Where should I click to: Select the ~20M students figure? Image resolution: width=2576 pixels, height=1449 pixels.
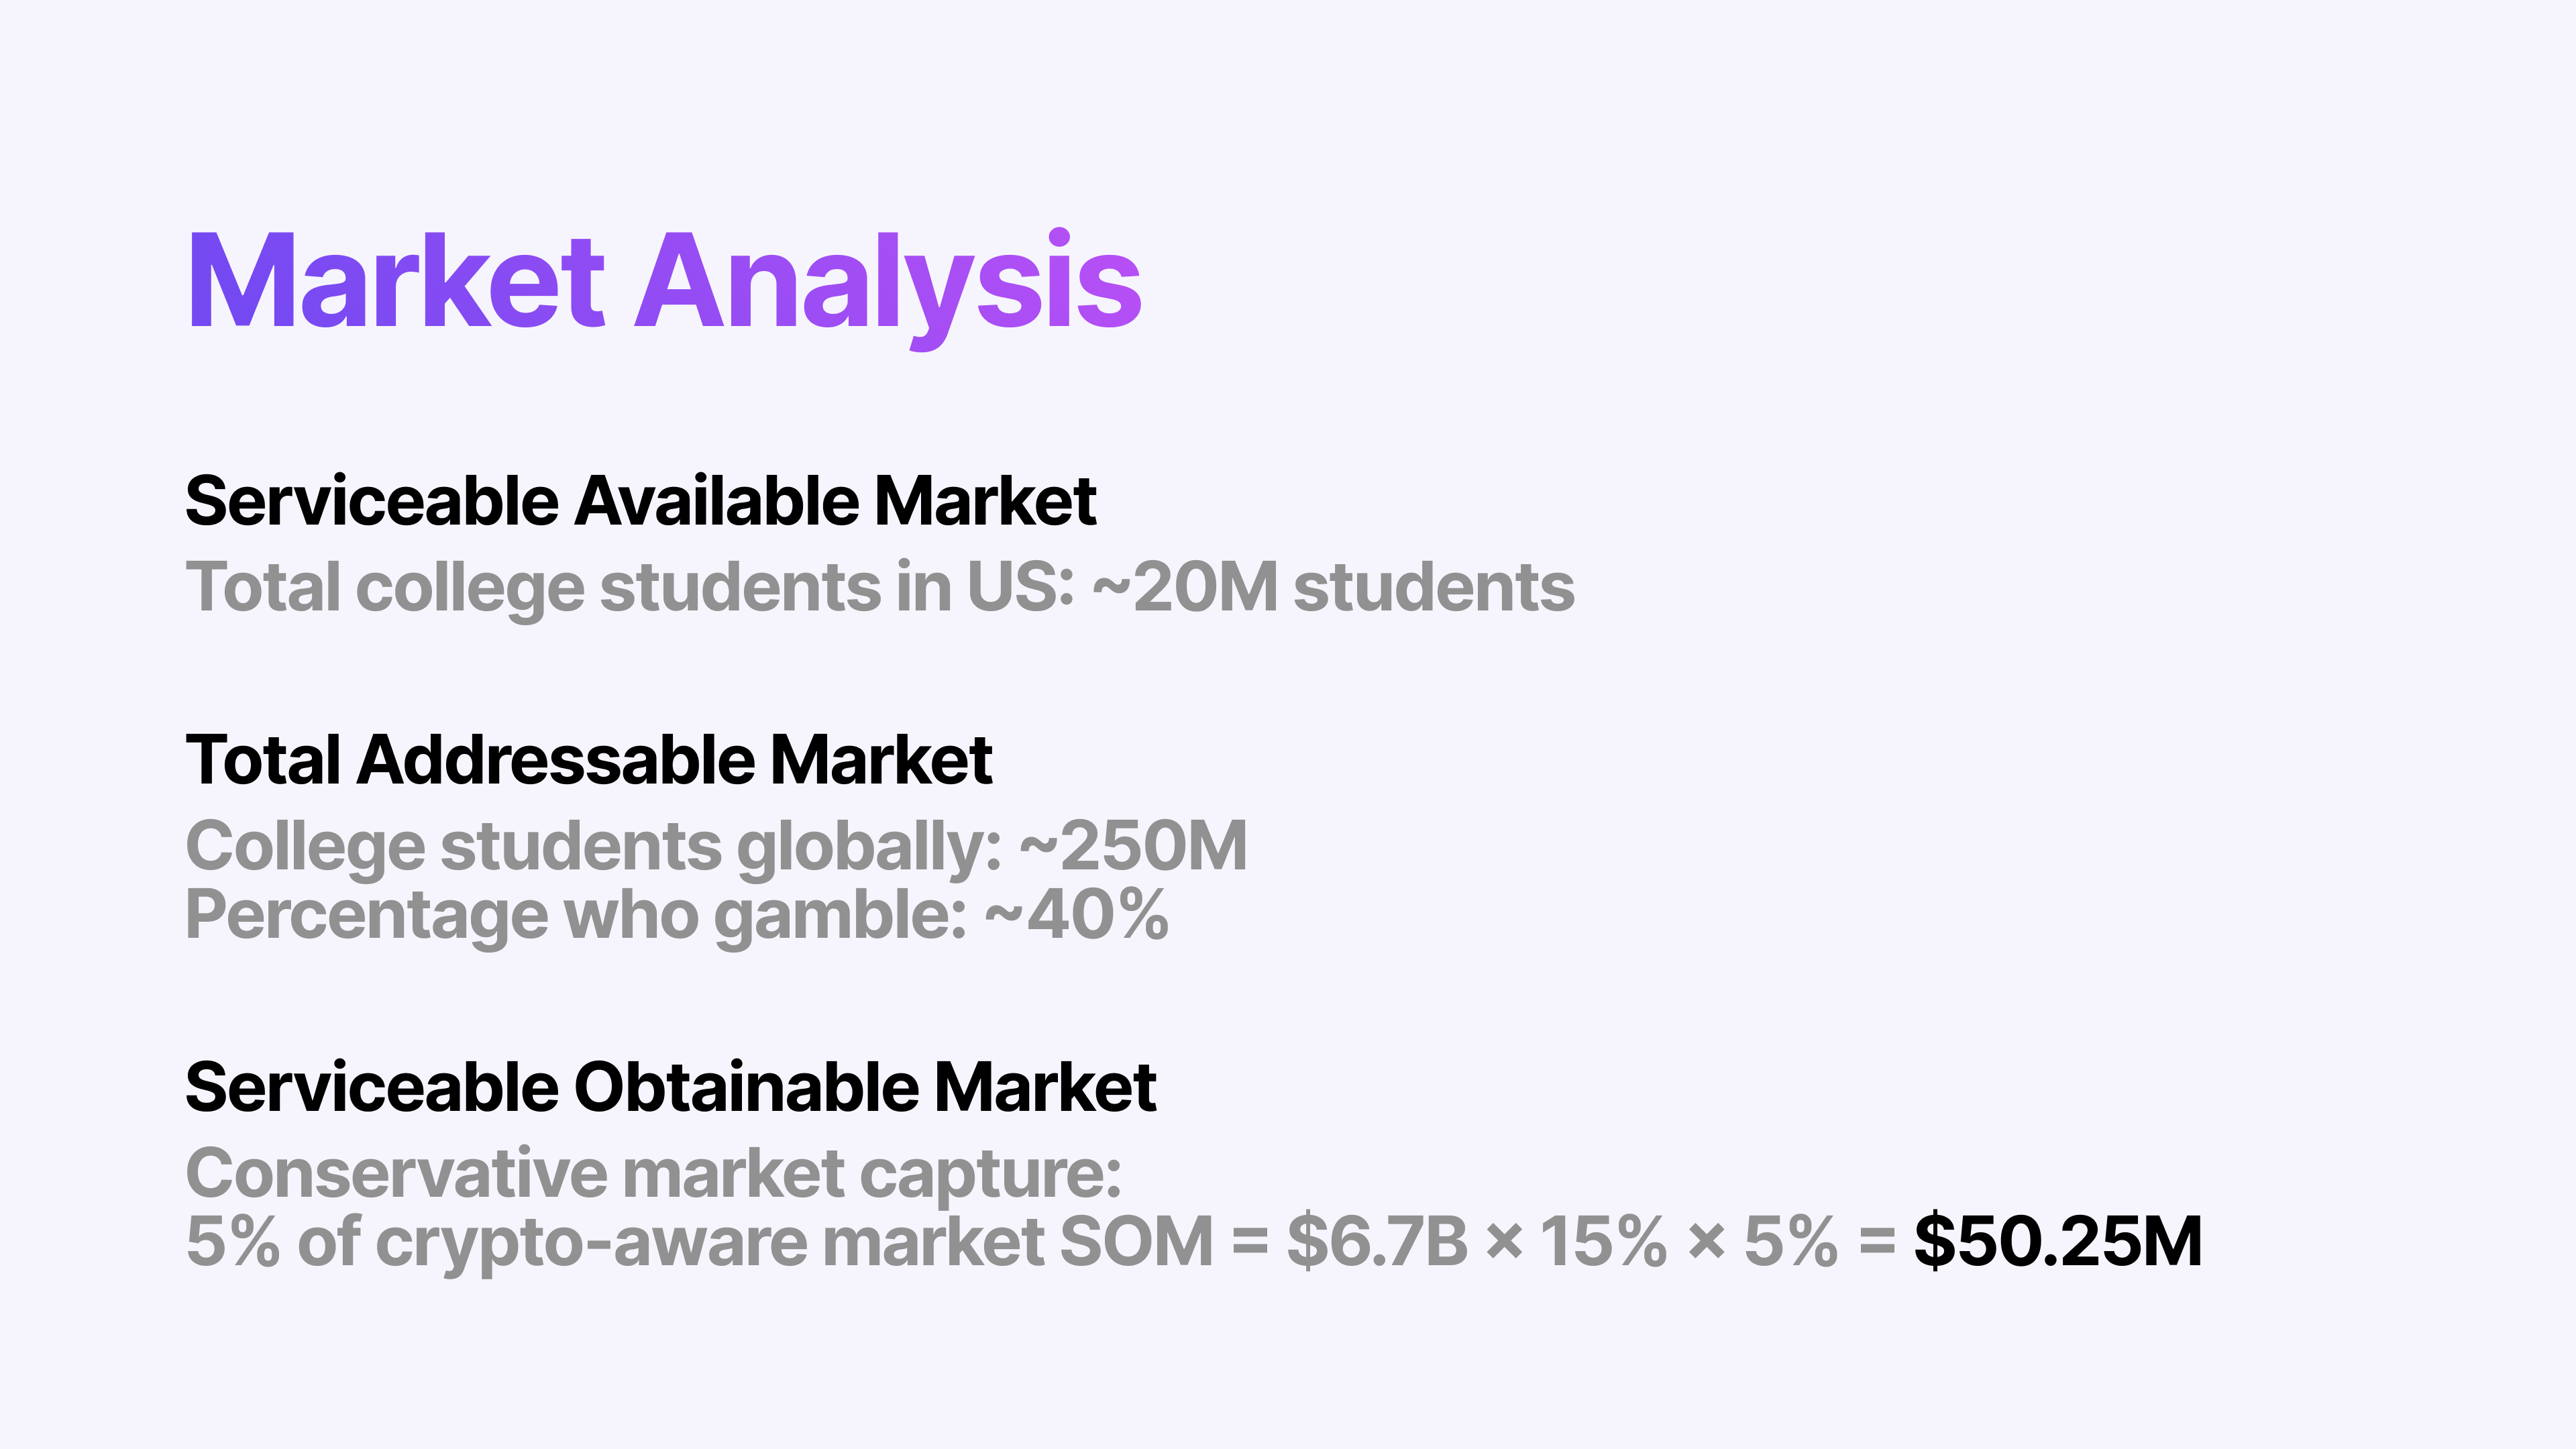point(1334,588)
